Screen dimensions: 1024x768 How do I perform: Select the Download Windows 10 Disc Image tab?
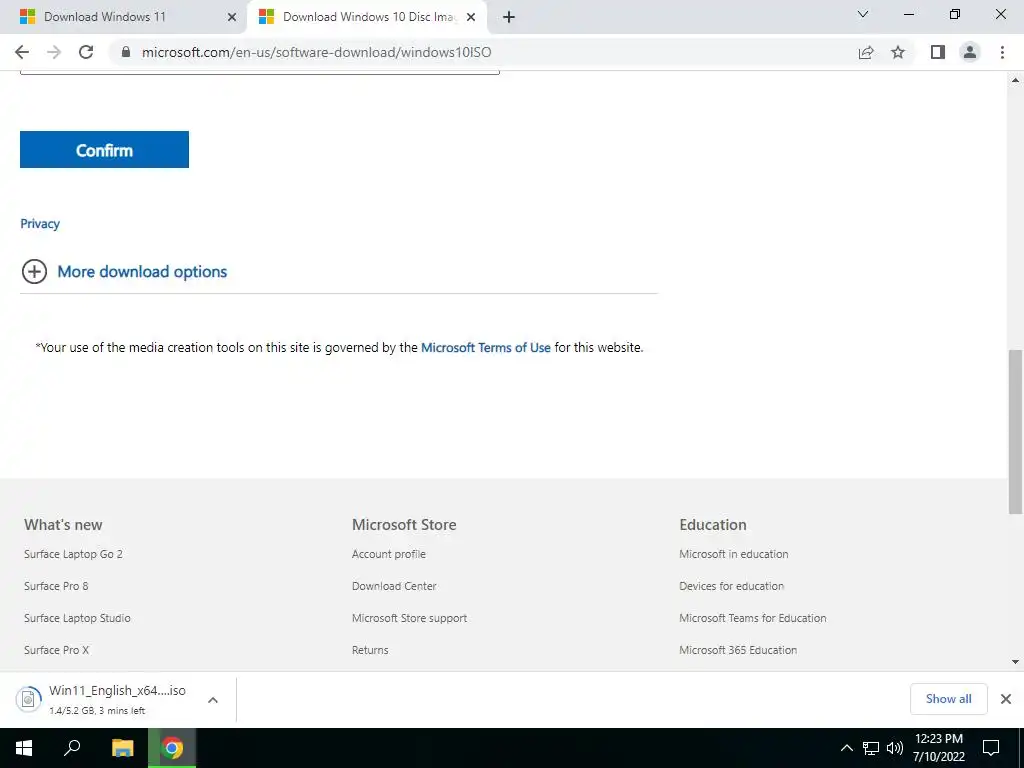point(366,17)
